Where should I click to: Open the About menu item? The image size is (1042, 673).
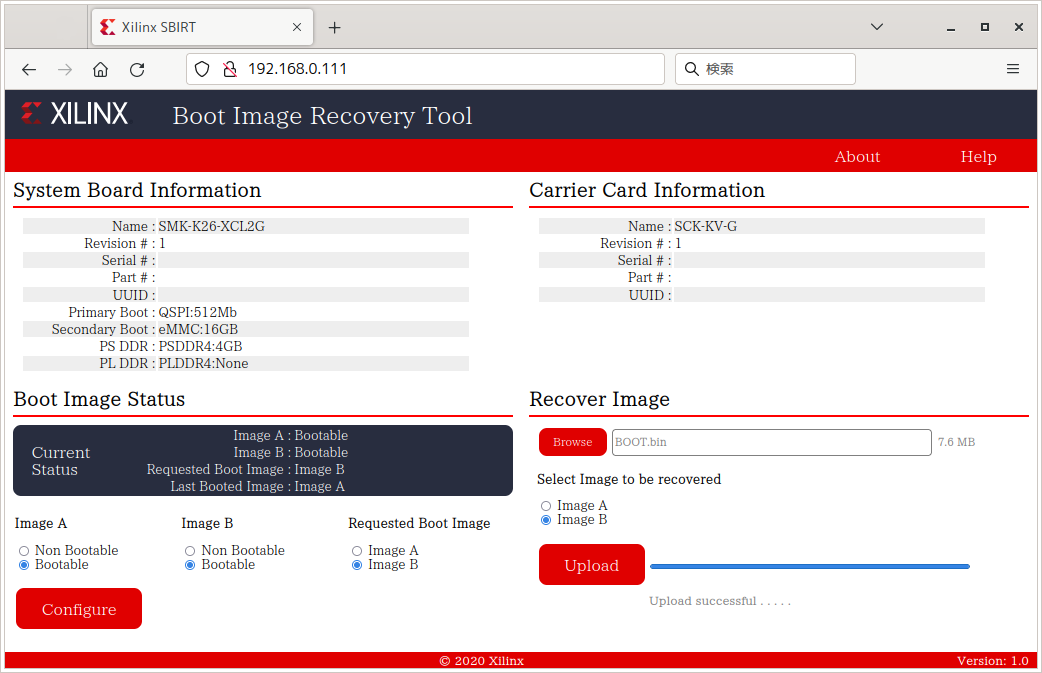(x=857, y=156)
